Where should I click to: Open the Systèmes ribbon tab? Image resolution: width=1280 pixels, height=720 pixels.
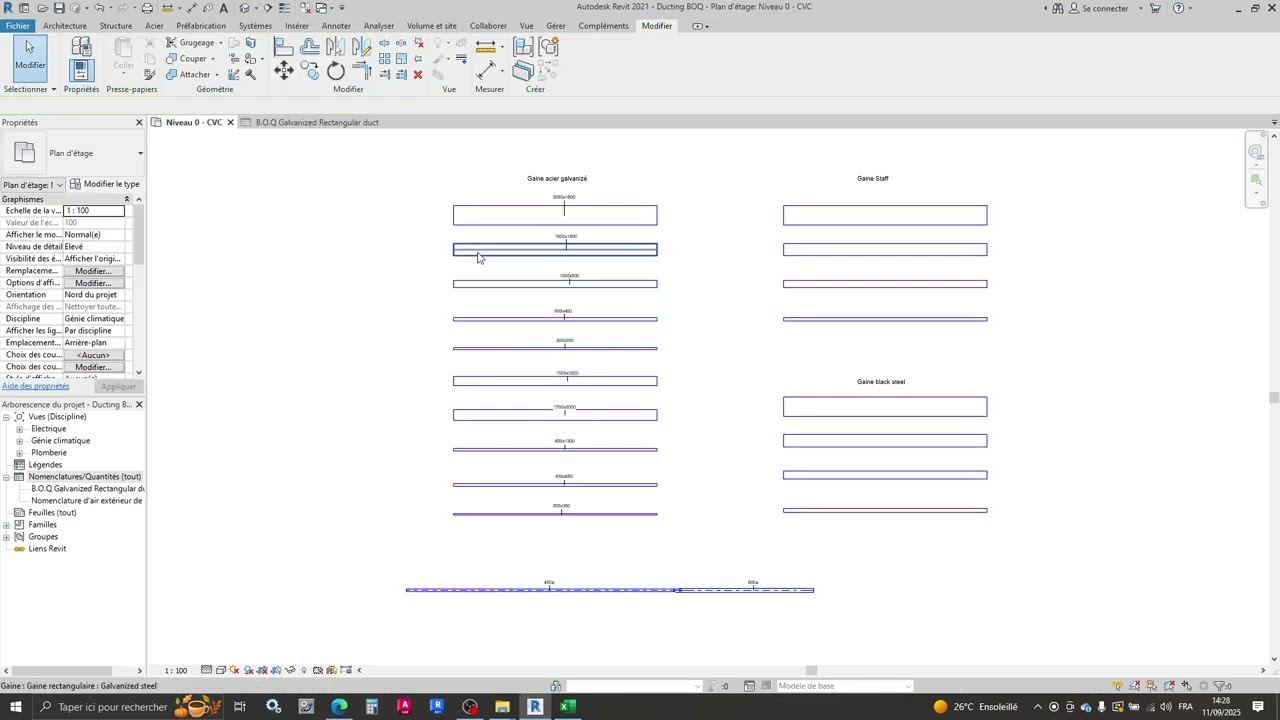[x=255, y=26]
